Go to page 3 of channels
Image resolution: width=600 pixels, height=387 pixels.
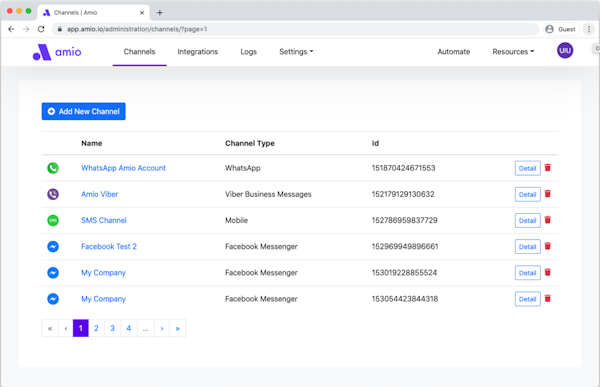112,328
